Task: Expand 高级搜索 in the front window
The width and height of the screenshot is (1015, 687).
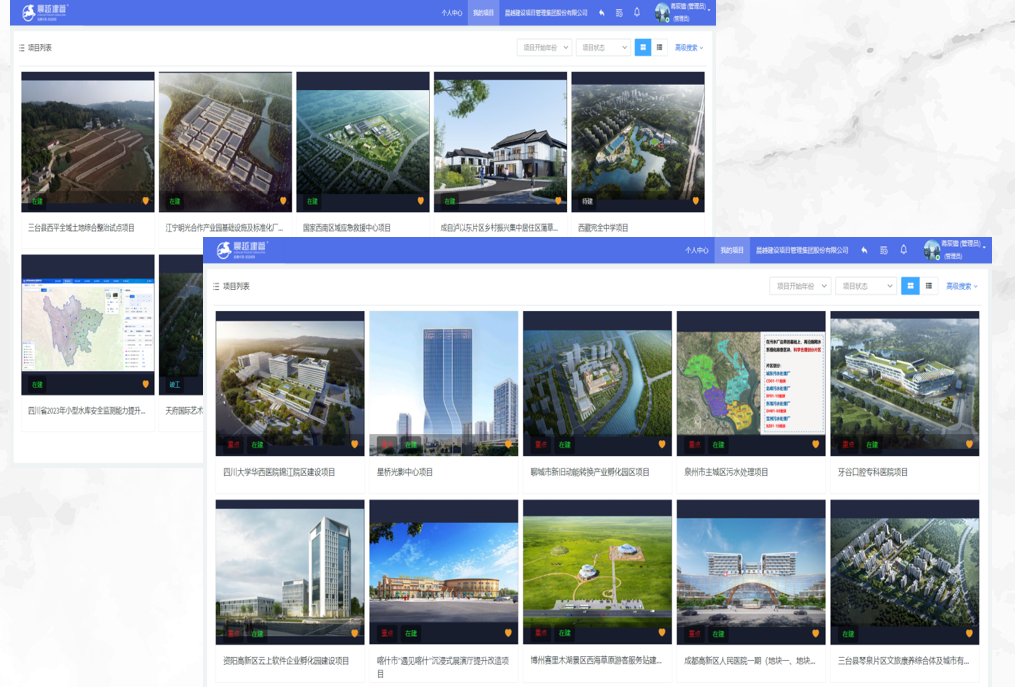Action: pos(962,286)
